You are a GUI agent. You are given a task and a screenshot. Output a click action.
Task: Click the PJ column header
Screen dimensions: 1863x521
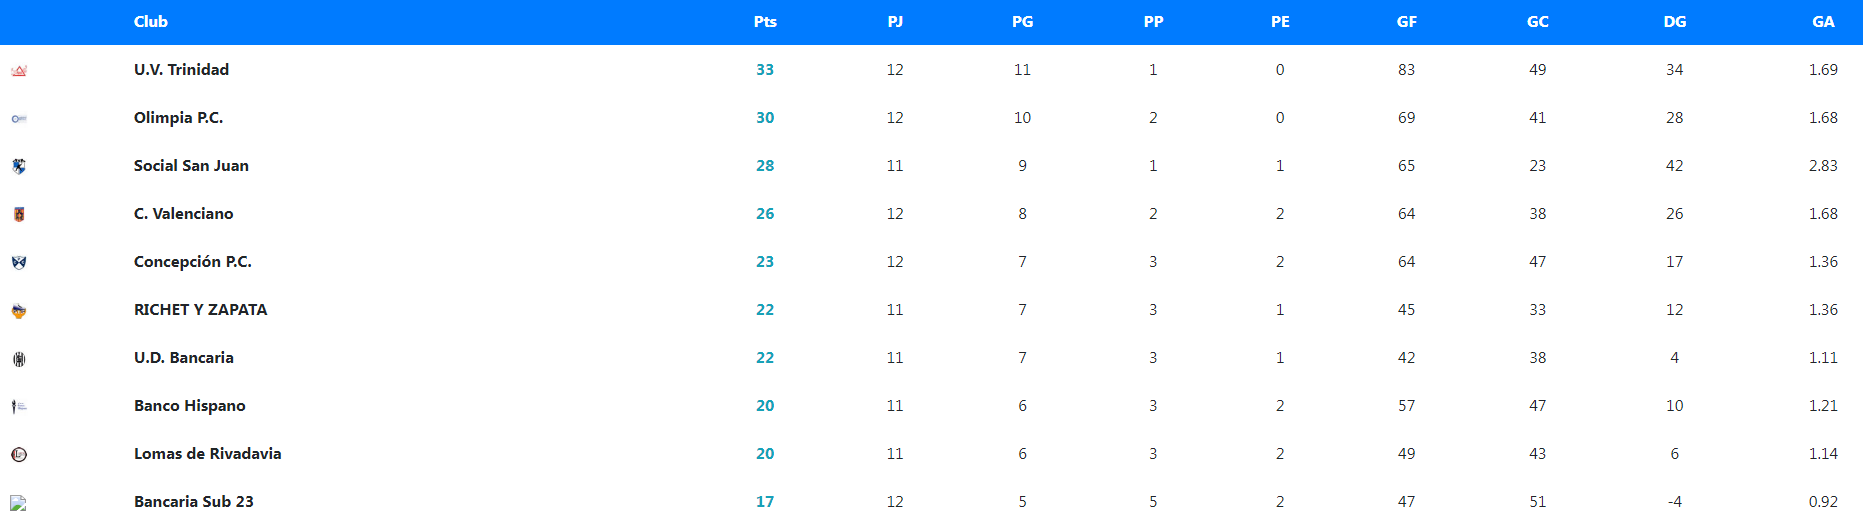[x=895, y=22]
